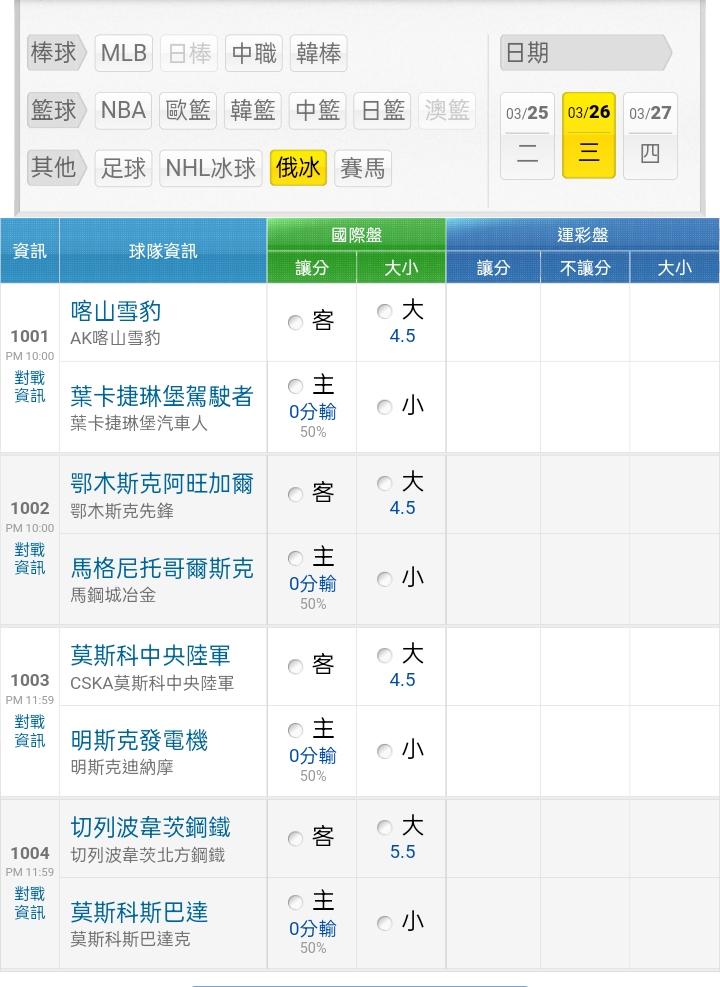The width and height of the screenshot is (720, 987).
Task: Open team 鄂木斯克阿旺加爾 info
Action: coord(162,483)
